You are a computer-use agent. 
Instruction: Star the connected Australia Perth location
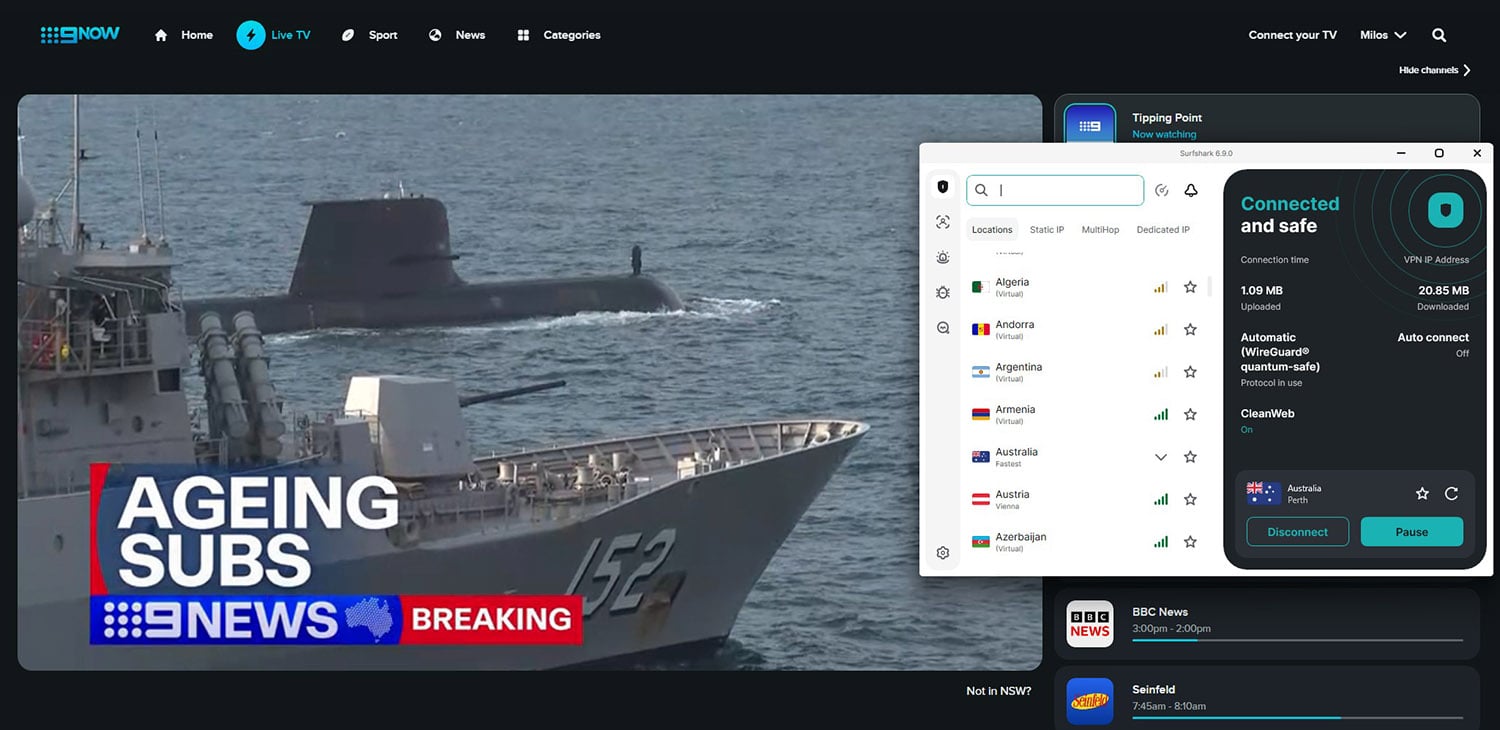pos(1422,493)
